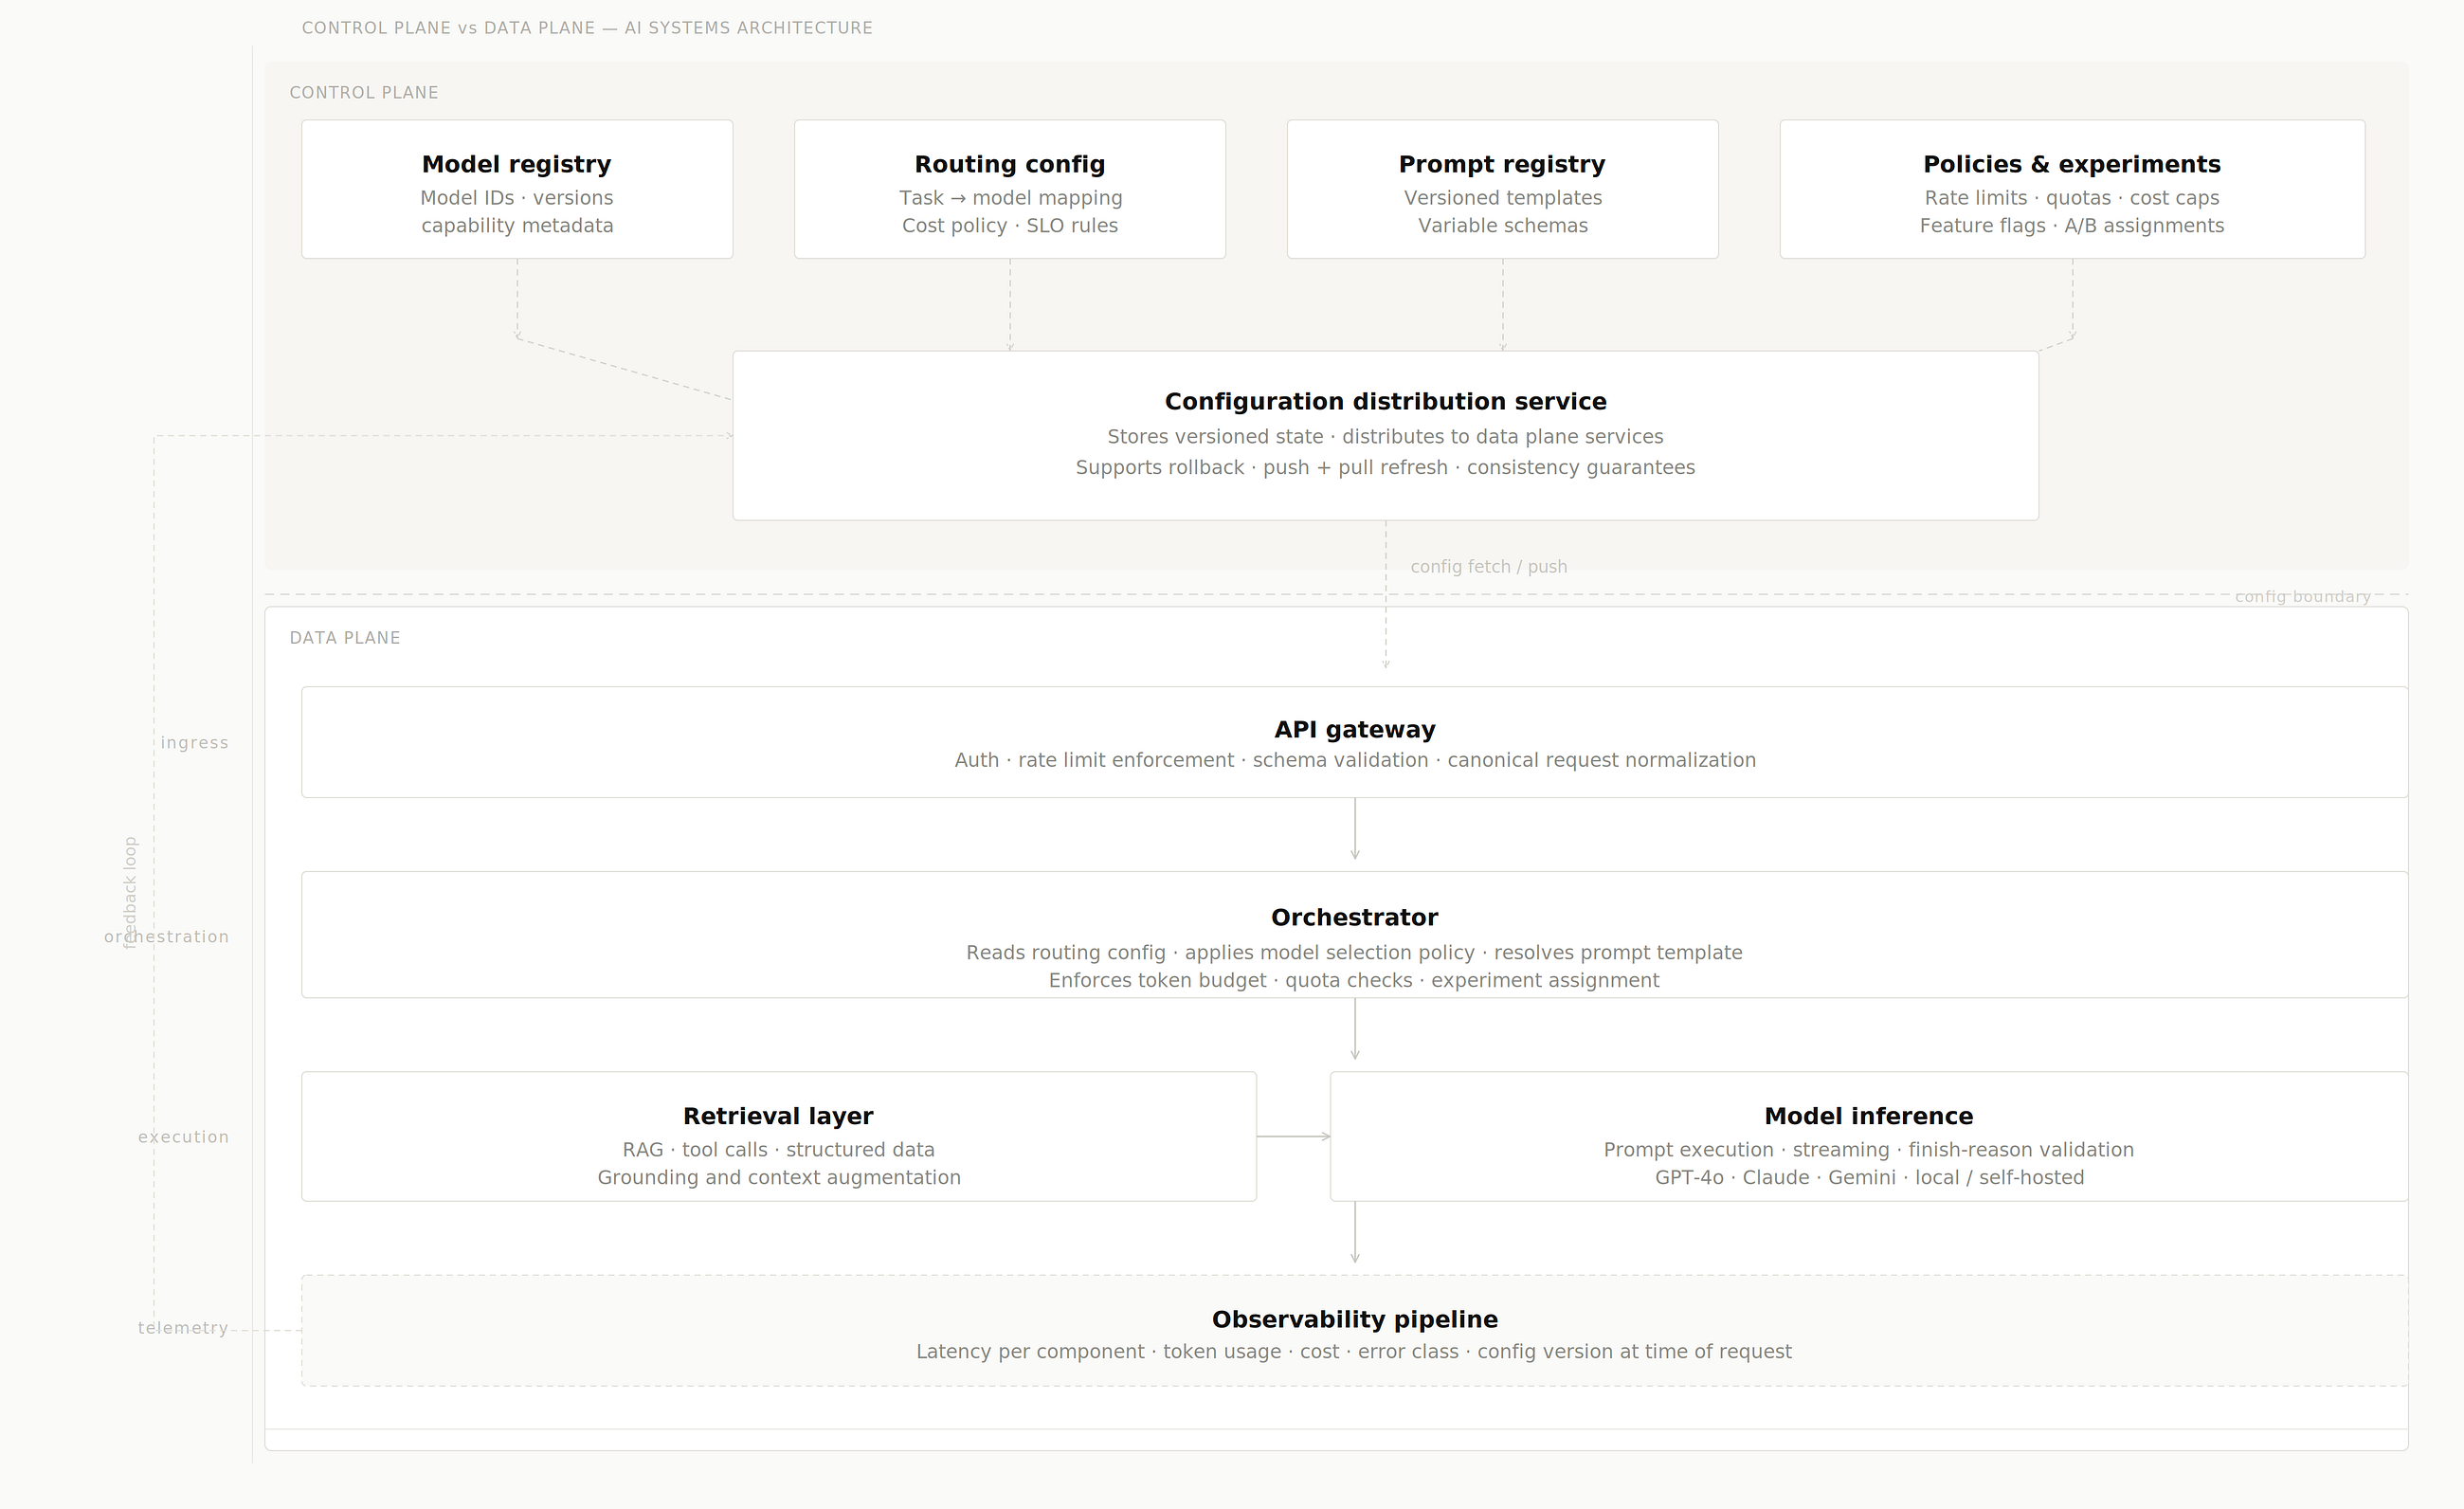
Task: Click the diagram title heading text
Action: coord(587,28)
